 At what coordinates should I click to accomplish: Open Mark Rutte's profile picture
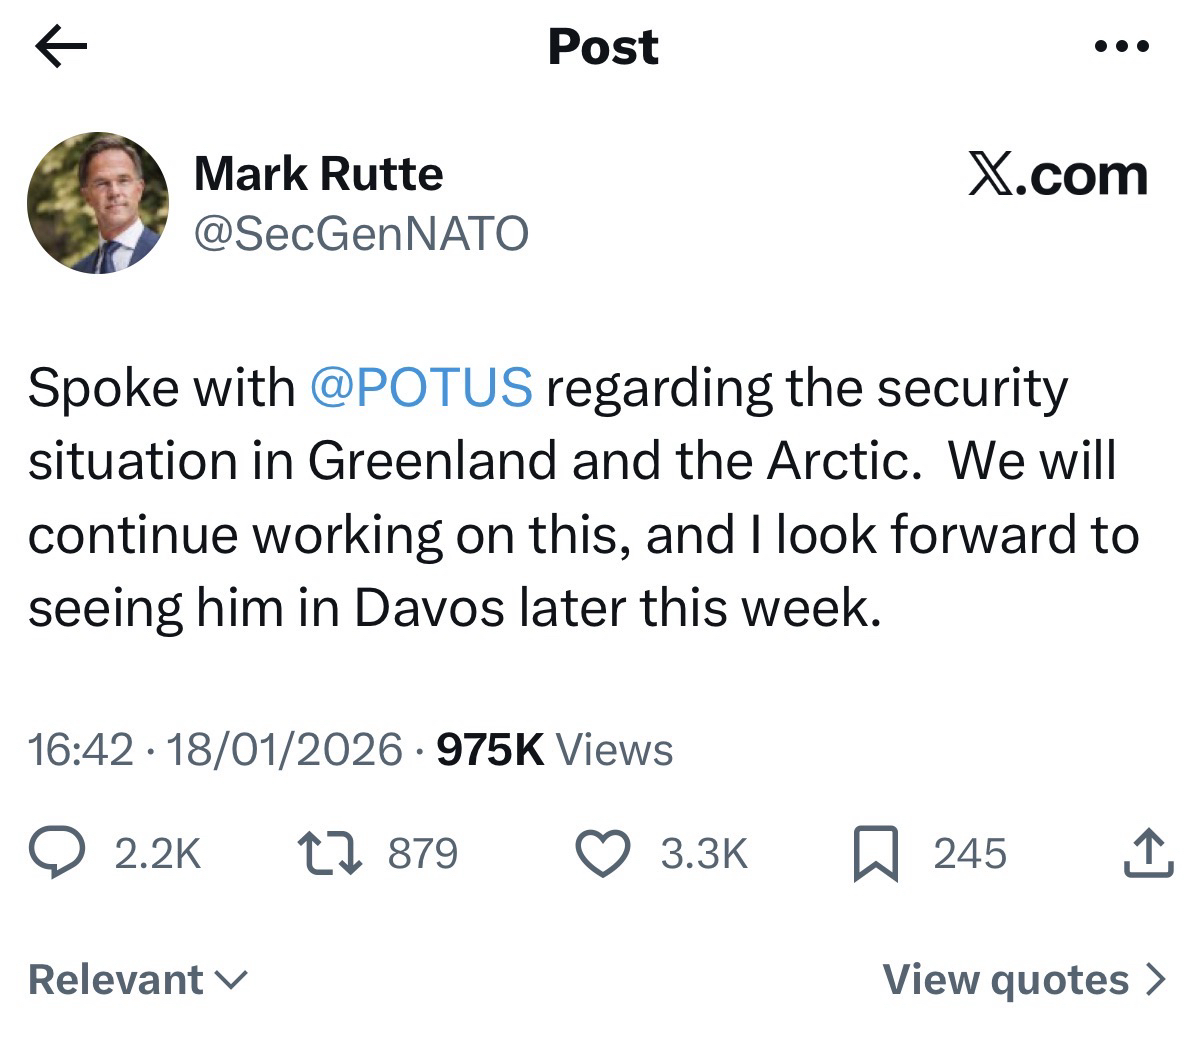click(98, 204)
